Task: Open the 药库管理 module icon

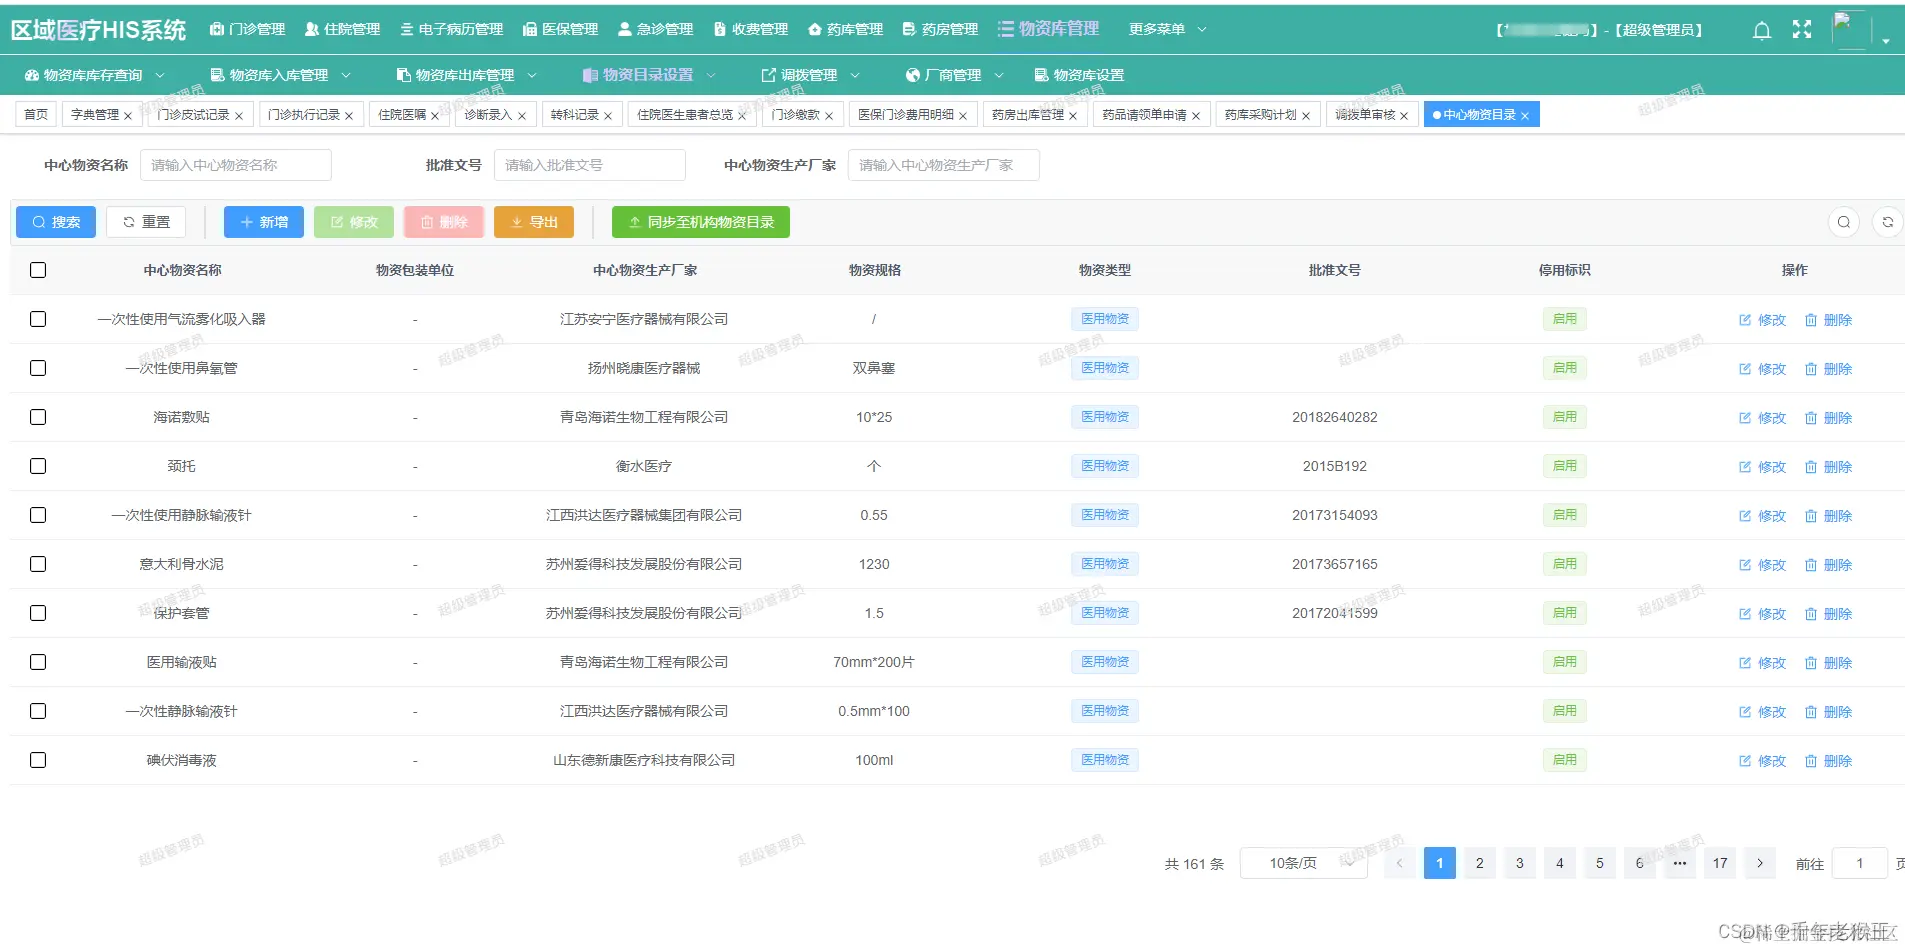Action: click(x=814, y=29)
